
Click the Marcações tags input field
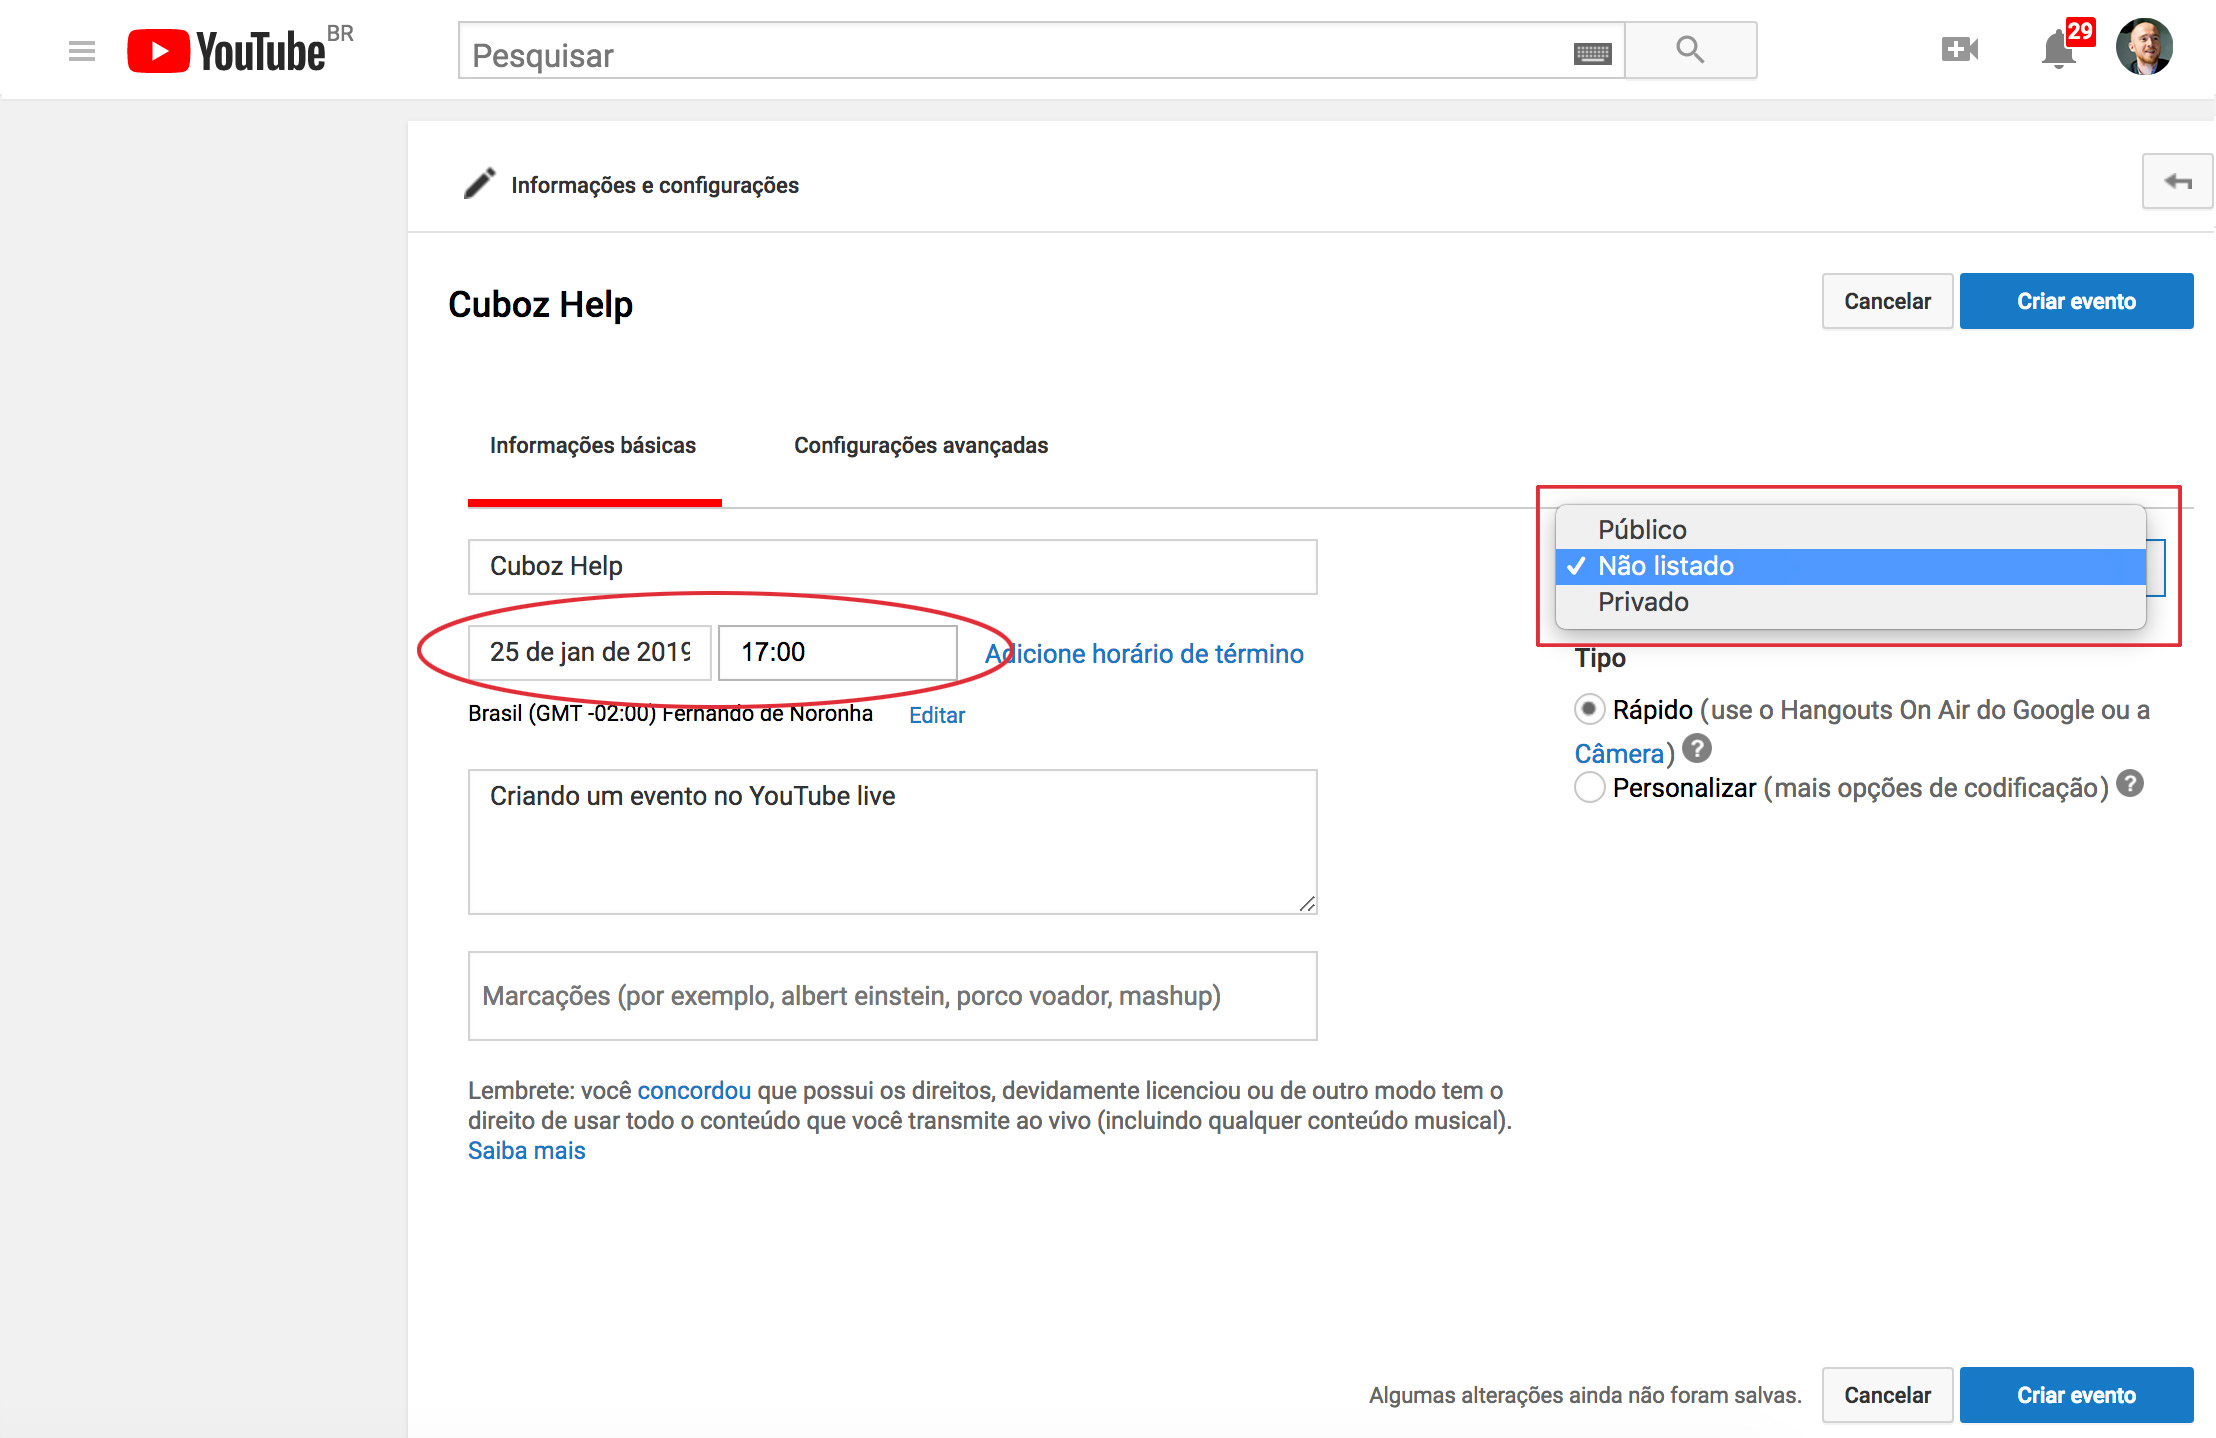892,996
